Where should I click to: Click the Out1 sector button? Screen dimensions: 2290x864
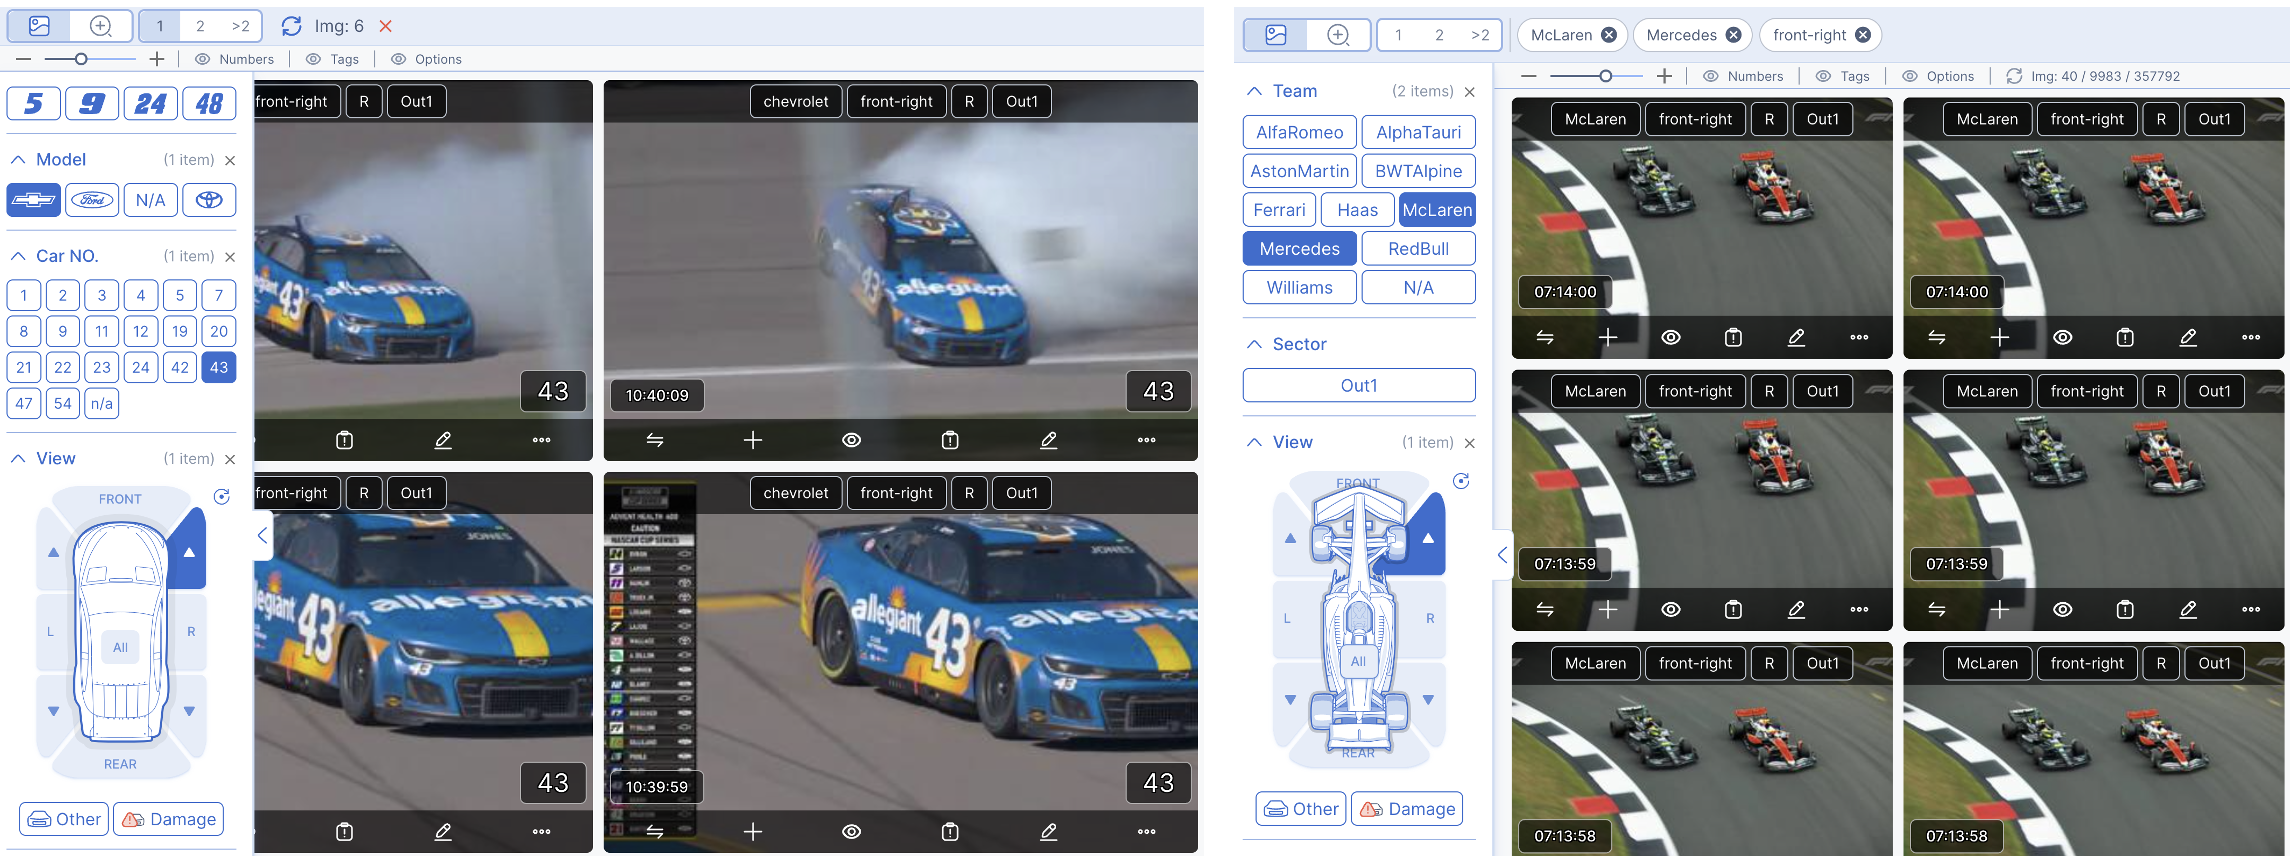click(1359, 385)
